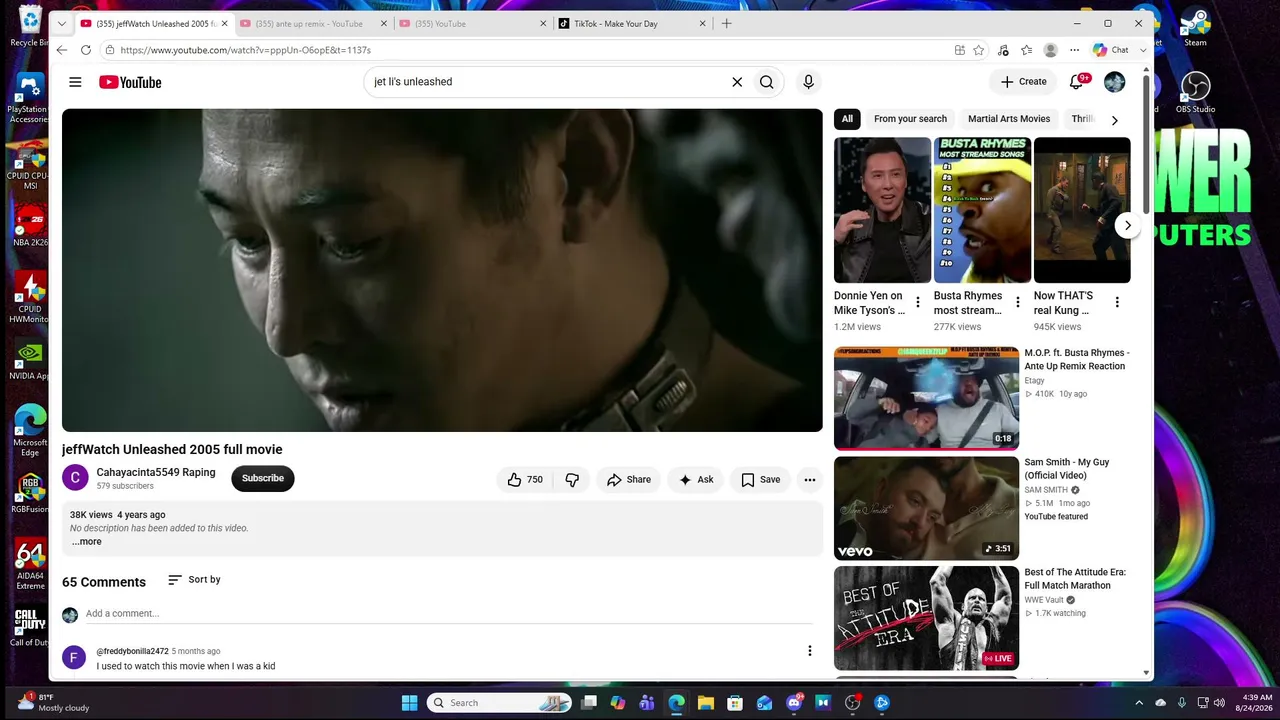1280x720 pixels.
Task: Open options for freddybonilla2472's comment
Action: coord(810,651)
